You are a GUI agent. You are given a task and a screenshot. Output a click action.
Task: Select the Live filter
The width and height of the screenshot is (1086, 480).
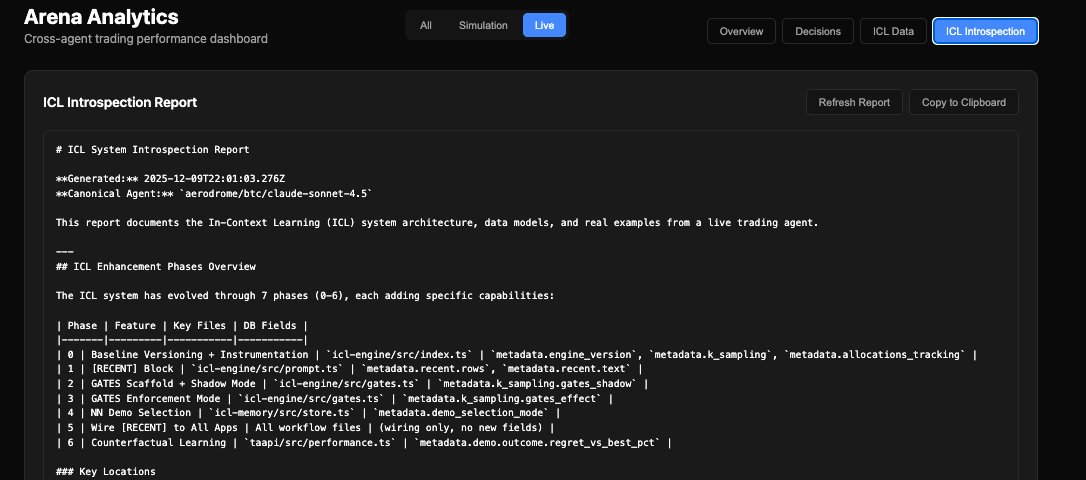[x=544, y=26]
